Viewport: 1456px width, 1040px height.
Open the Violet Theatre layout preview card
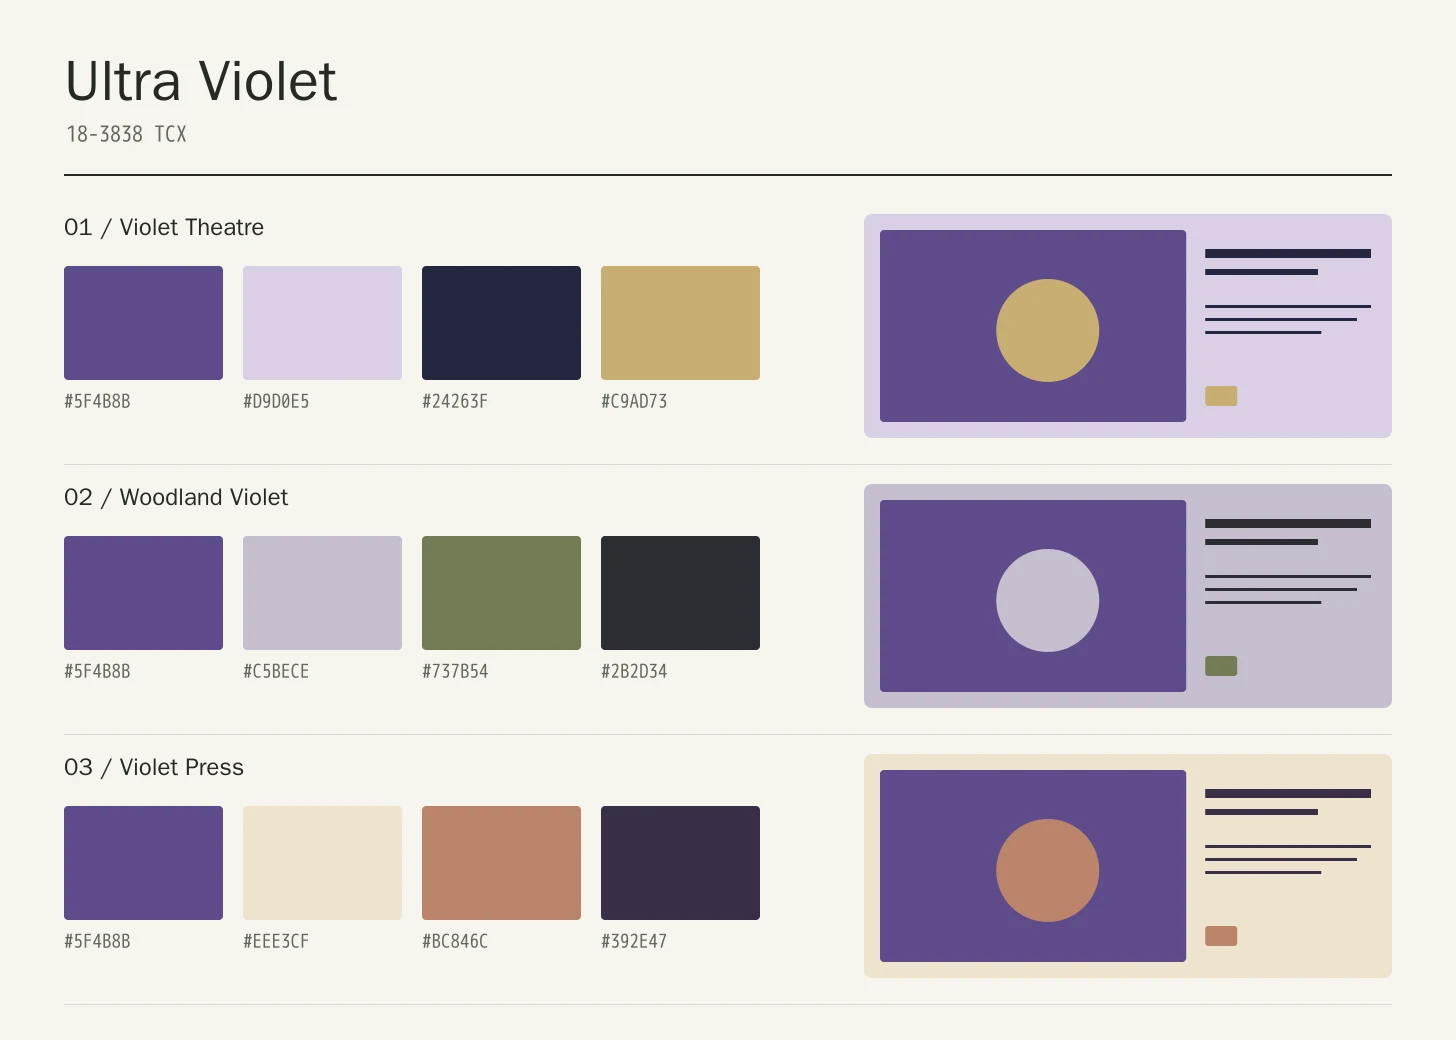click(x=1128, y=326)
